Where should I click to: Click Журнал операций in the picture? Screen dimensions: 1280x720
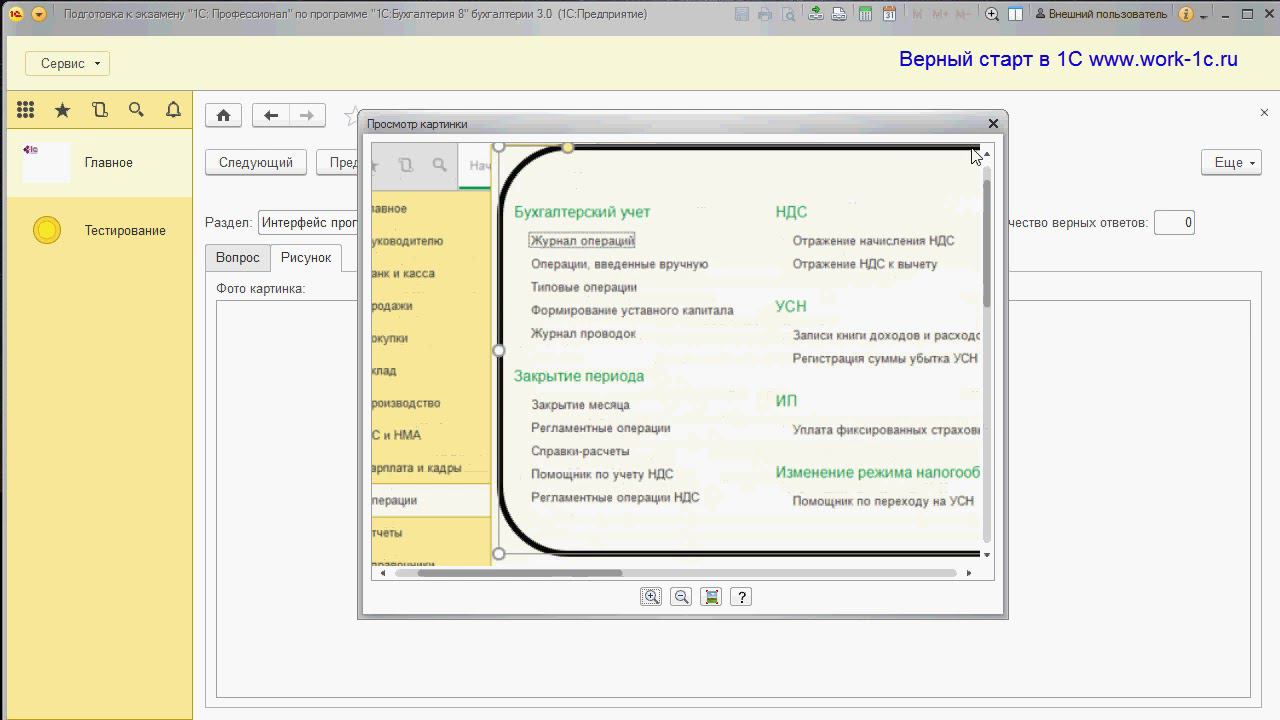[x=582, y=241]
